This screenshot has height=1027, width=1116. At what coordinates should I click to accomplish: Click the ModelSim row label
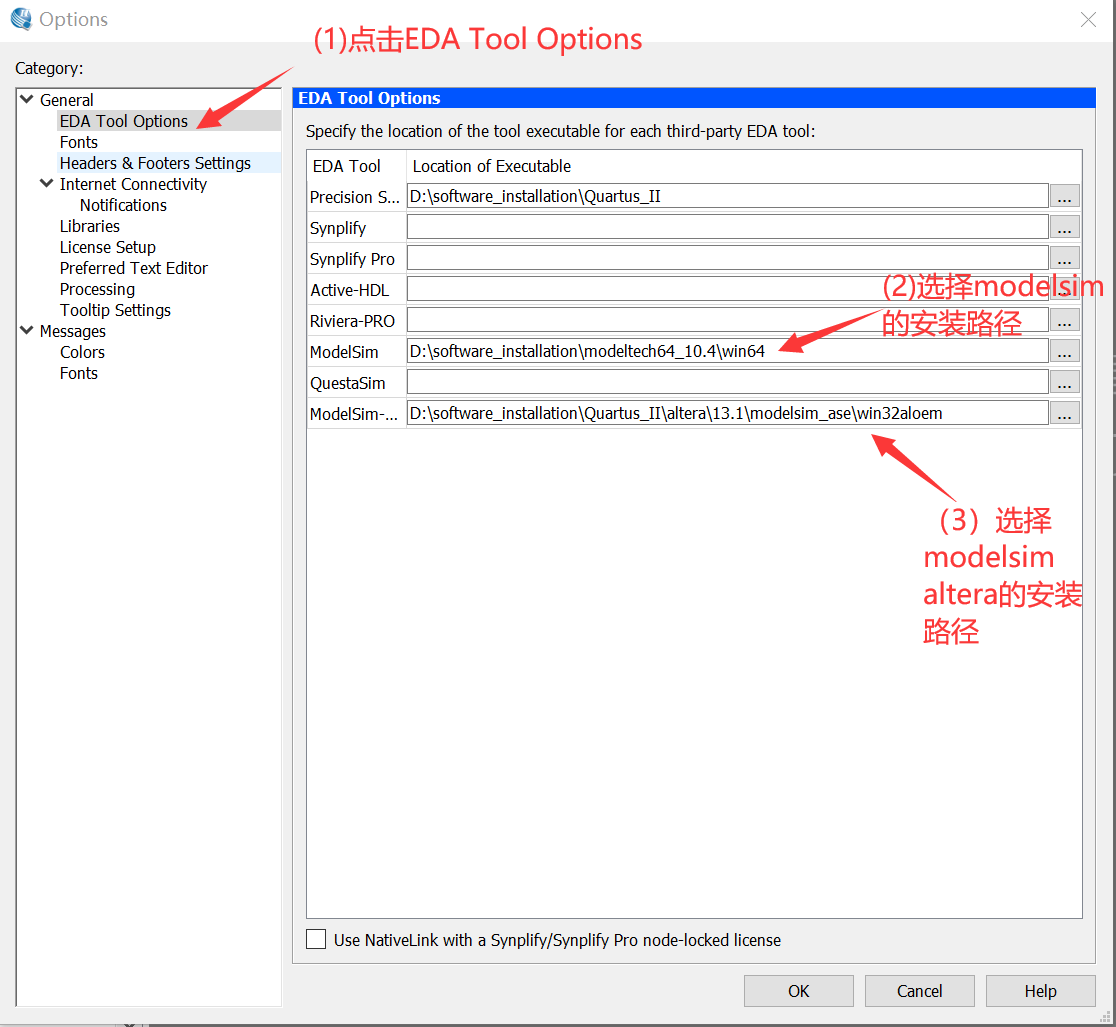[344, 352]
